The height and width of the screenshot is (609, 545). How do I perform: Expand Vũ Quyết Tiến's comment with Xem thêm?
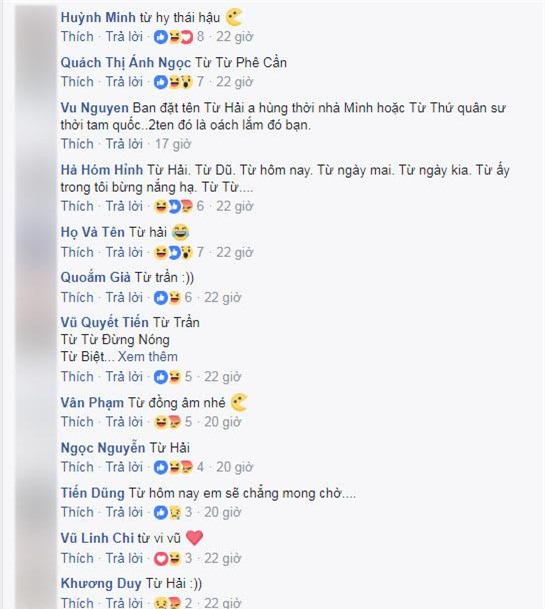coord(148,357)
